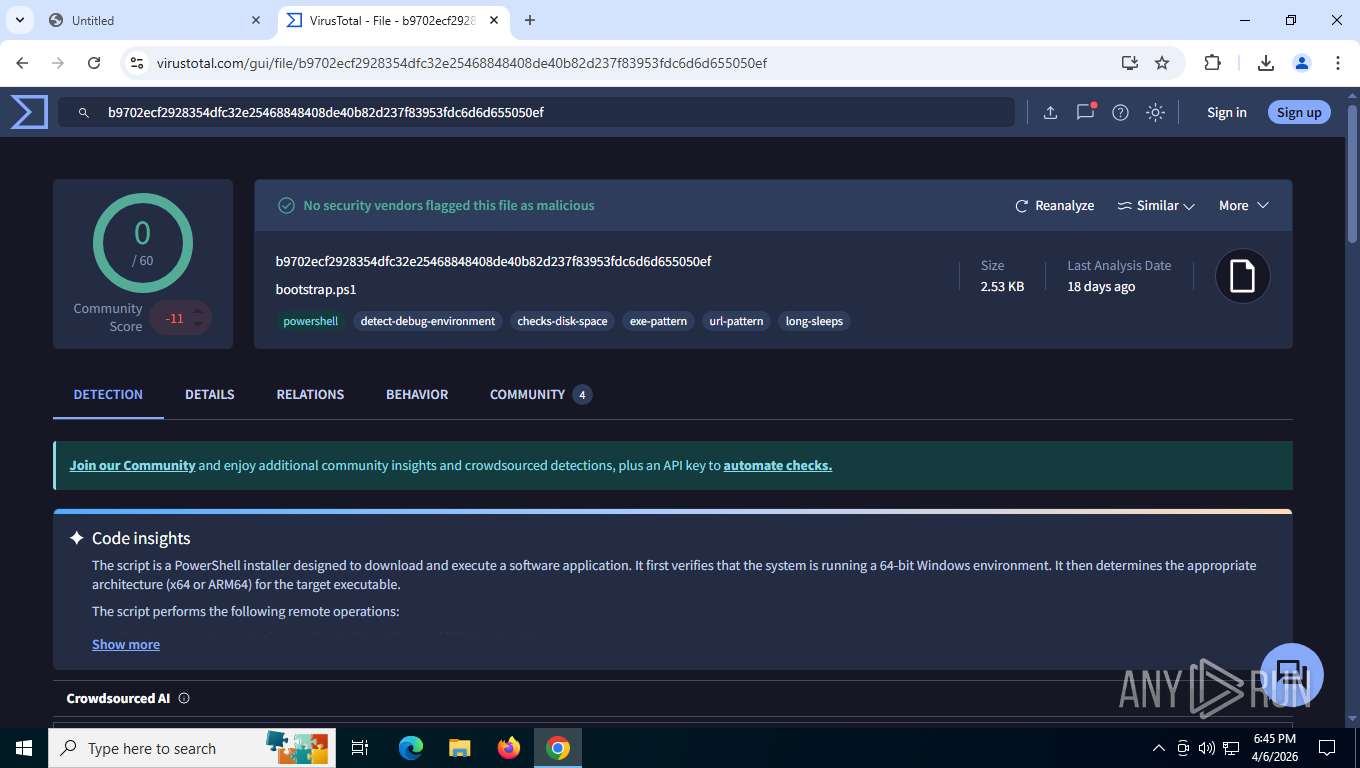1360x768 pixels.
Task: Click the file hash text in header
Action: coord(493,261)
